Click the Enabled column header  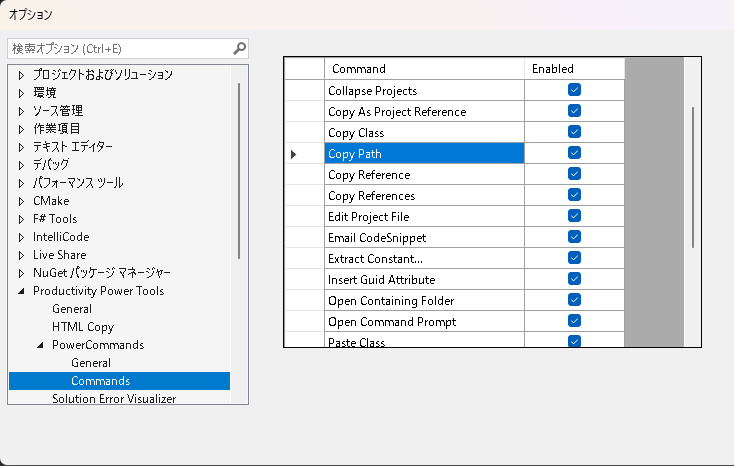(574, 69)
